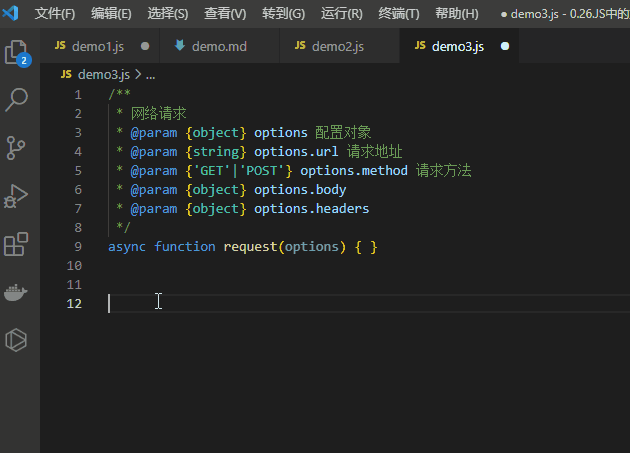Click line number 9 in gutter

(78, 246)
